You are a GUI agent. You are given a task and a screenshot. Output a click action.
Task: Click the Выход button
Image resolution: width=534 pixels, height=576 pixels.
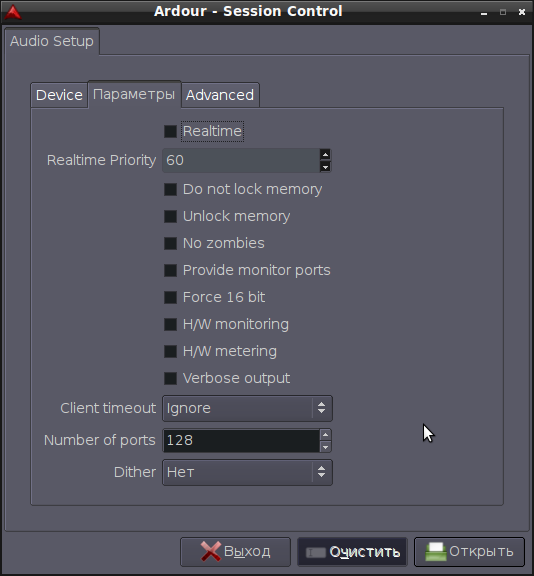pyautogui.click(x=235, y=552)
